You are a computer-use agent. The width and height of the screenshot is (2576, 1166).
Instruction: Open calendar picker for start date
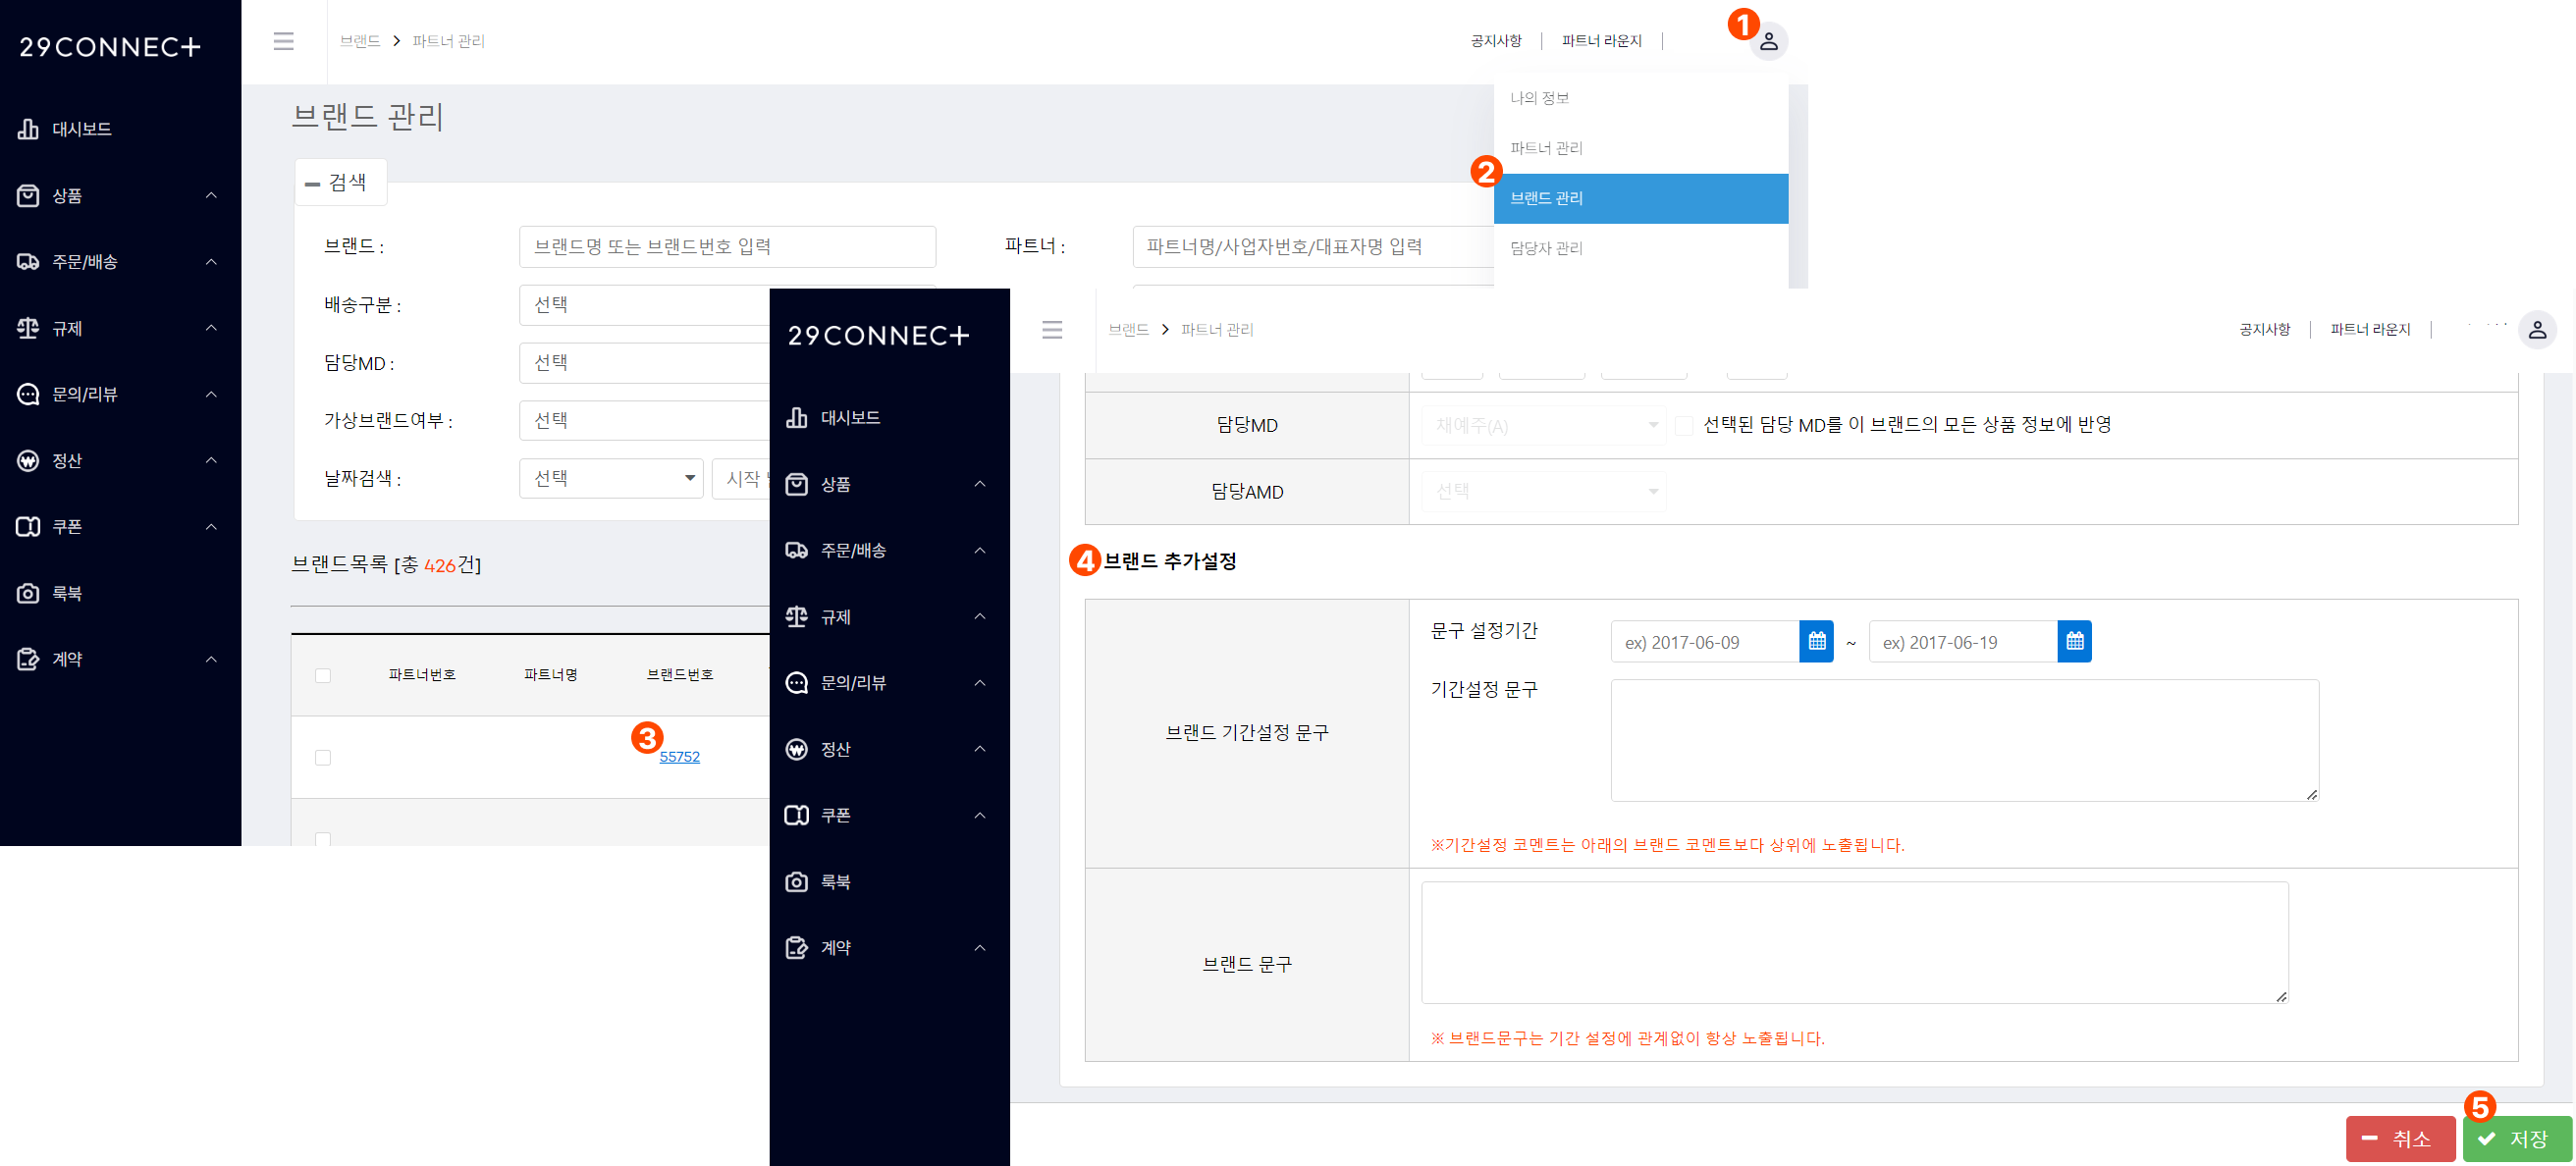pos(1816,642)
